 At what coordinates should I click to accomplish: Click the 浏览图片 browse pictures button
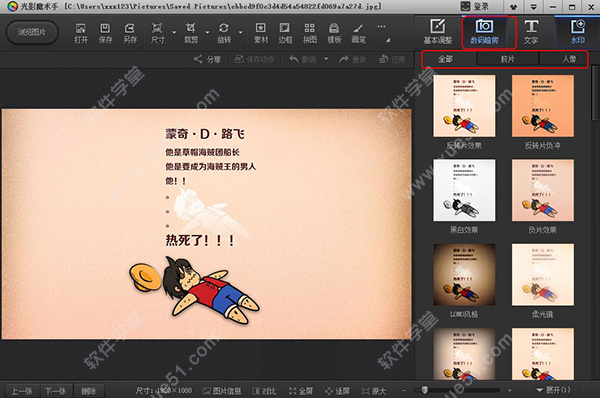coord(33,33)
